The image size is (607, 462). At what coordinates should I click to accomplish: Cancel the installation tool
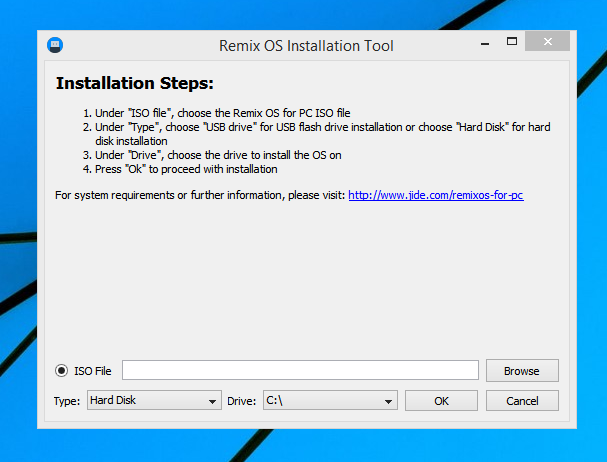(x=522, y=400)
